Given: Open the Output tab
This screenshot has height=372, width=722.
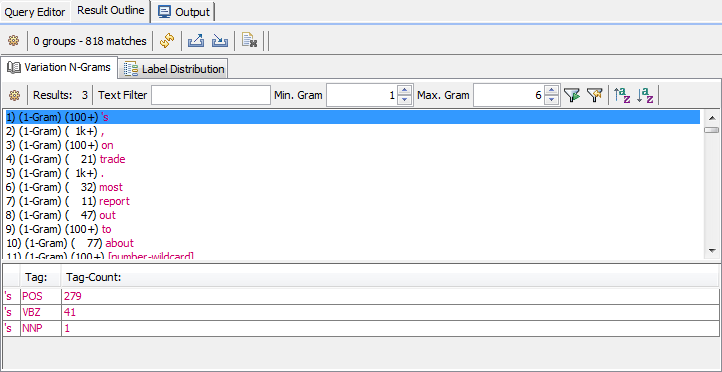Looking at the screenshot, I should click(x=184, y=12).
